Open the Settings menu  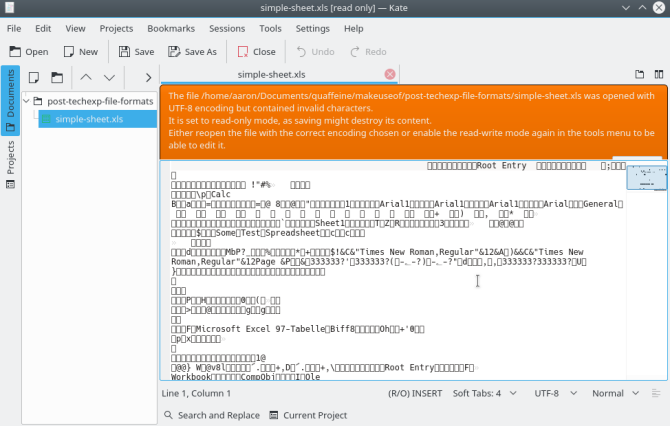click(x=312, y=29)
